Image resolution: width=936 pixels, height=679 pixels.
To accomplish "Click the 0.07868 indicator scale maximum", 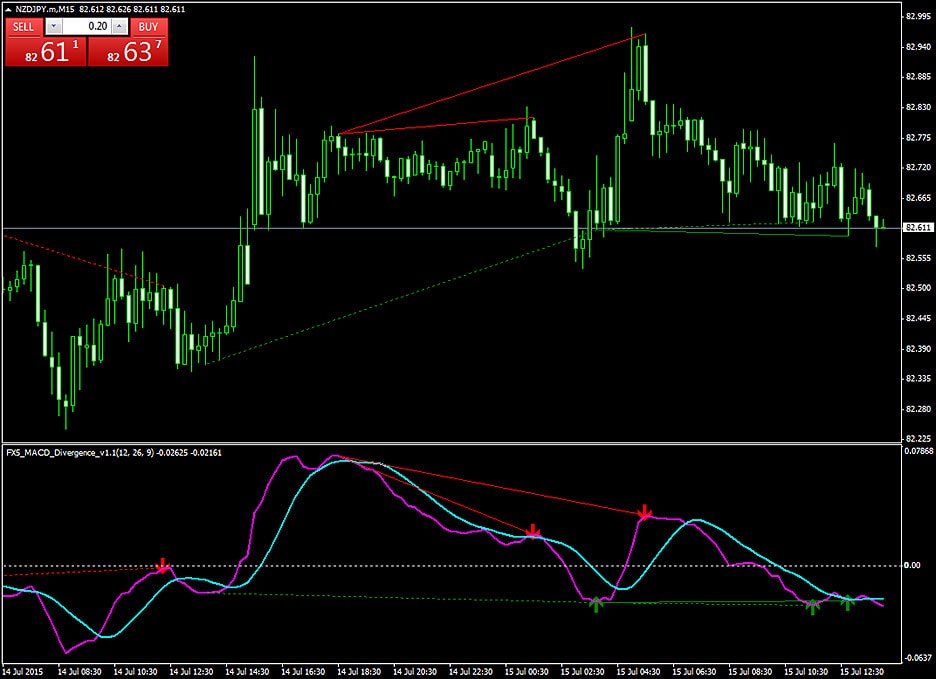I will 918,451.
